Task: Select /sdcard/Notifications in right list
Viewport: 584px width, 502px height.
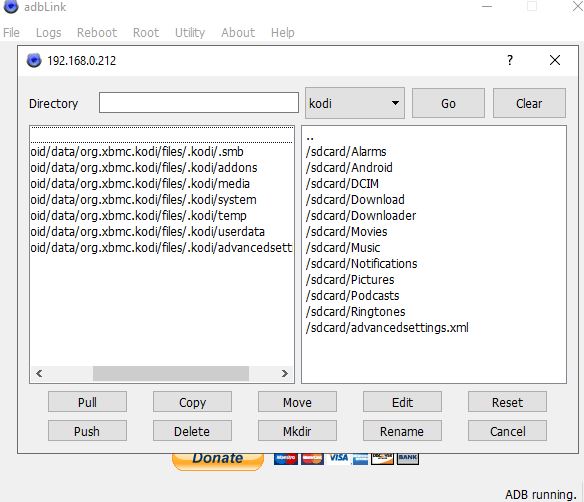Action: (434, 264)
